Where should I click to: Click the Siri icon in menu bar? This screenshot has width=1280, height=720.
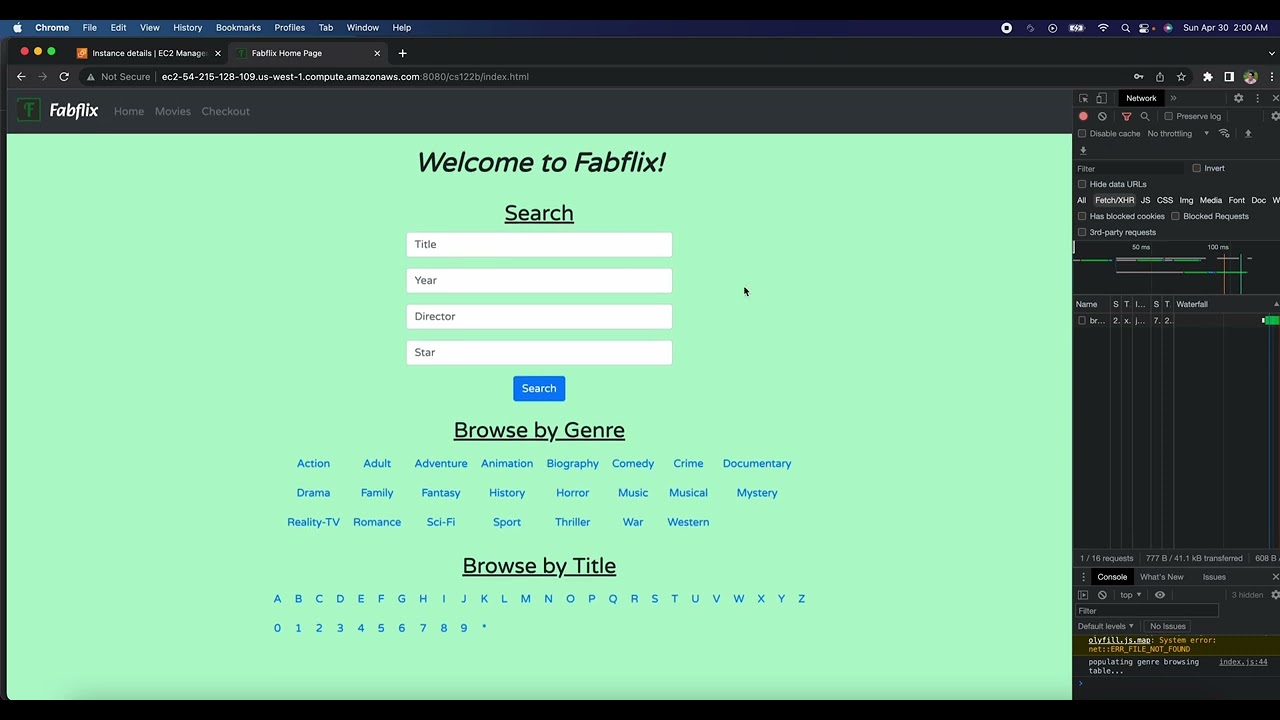point(1168,28)
